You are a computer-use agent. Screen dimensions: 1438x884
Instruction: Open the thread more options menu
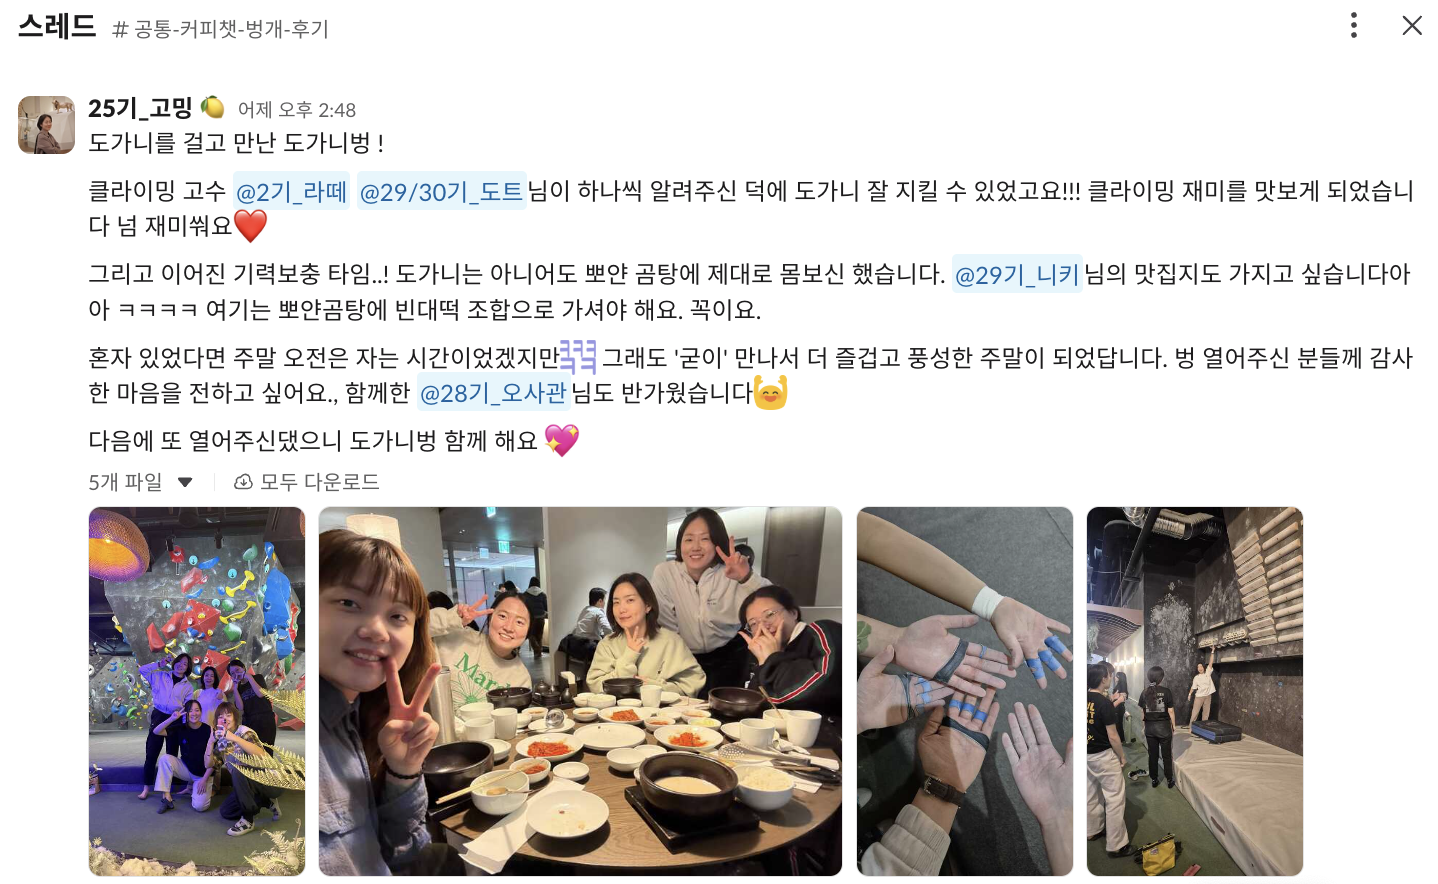(x=1354, y=25)
